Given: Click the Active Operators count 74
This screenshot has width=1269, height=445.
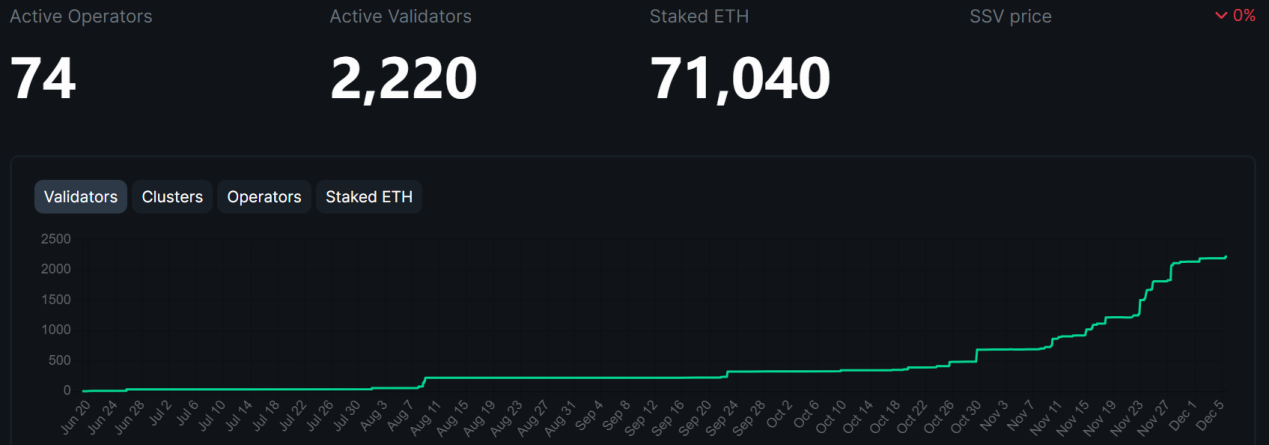Looking at the screenshot, I should [x=43, y=78].
